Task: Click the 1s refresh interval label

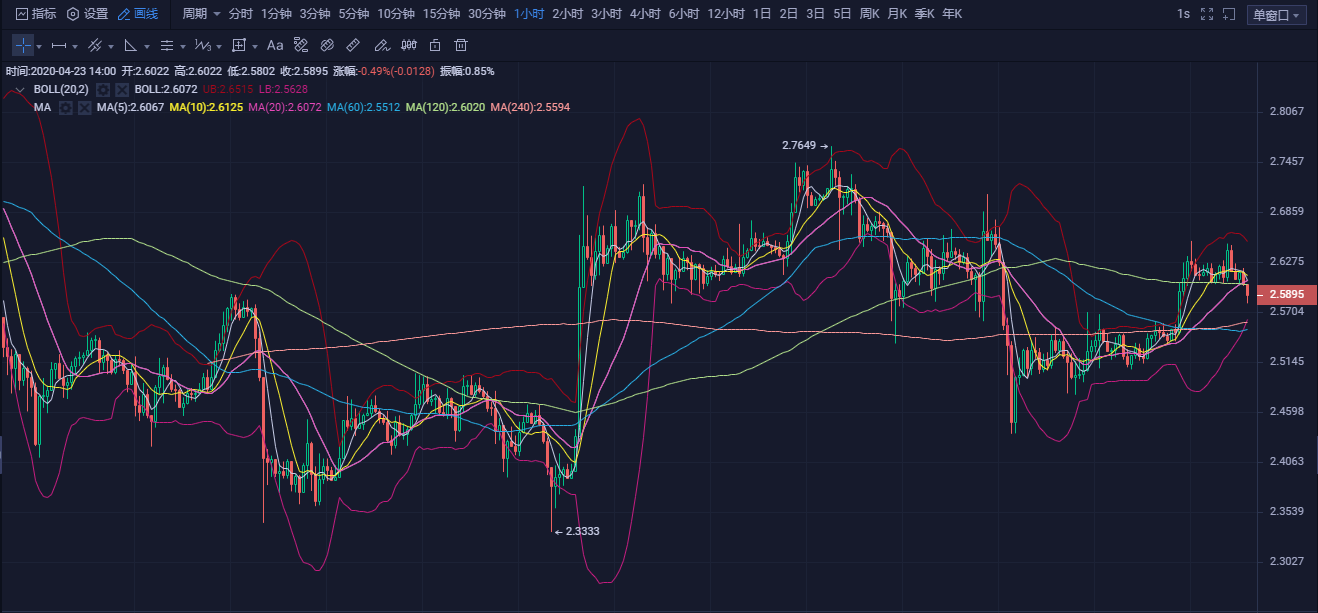Action: tap(1184, 14)
